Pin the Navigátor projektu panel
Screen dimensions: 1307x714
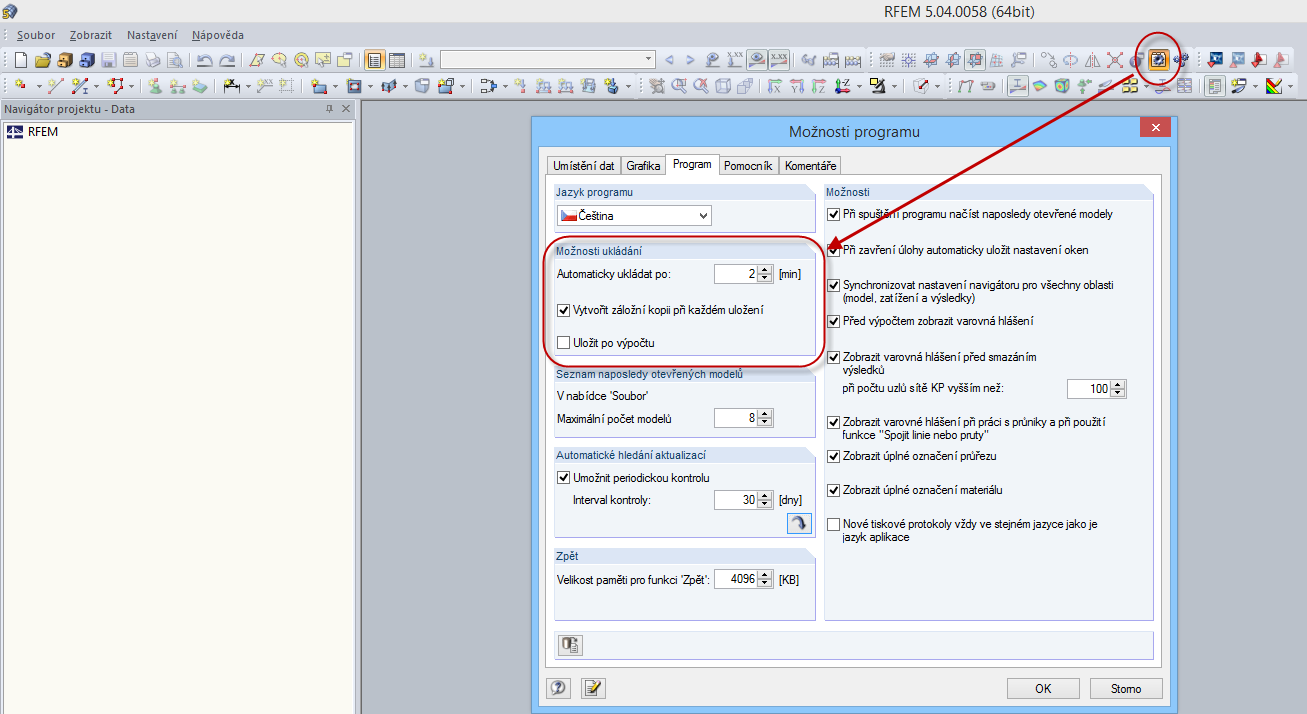pyautogui.click(x=329, y=109)
